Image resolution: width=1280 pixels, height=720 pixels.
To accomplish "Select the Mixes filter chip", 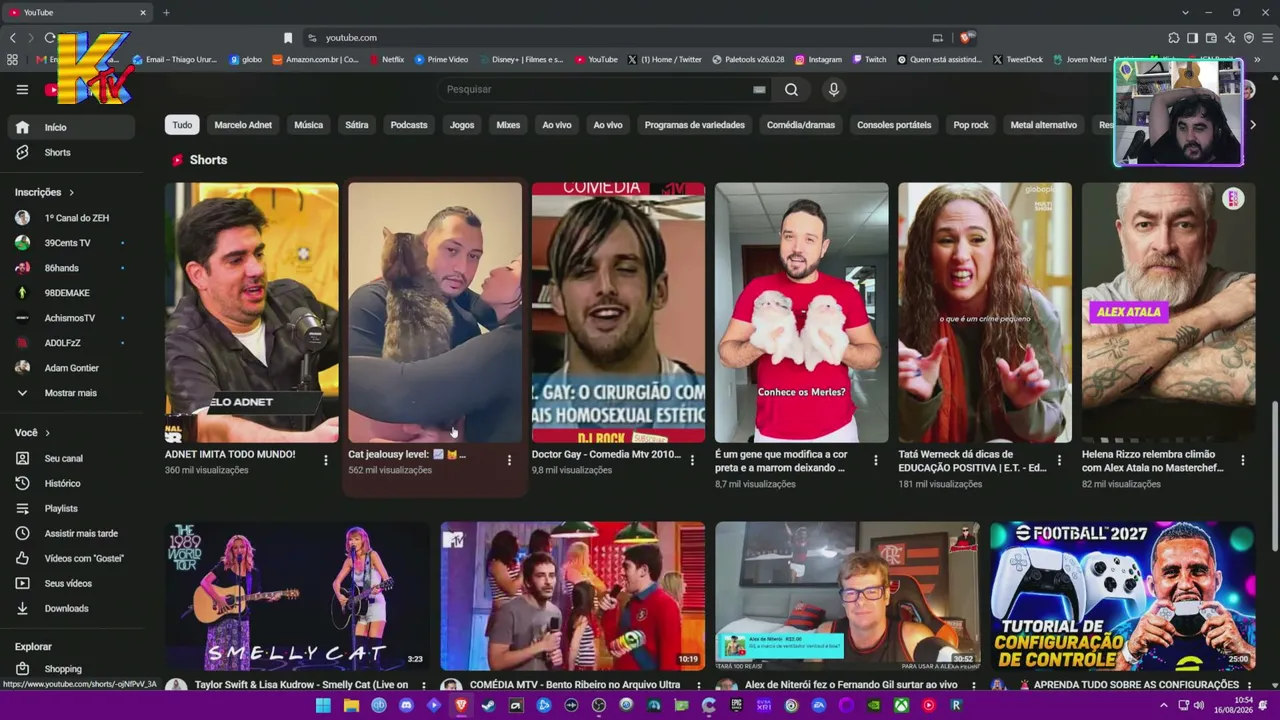I will click(x=508, y=125).
